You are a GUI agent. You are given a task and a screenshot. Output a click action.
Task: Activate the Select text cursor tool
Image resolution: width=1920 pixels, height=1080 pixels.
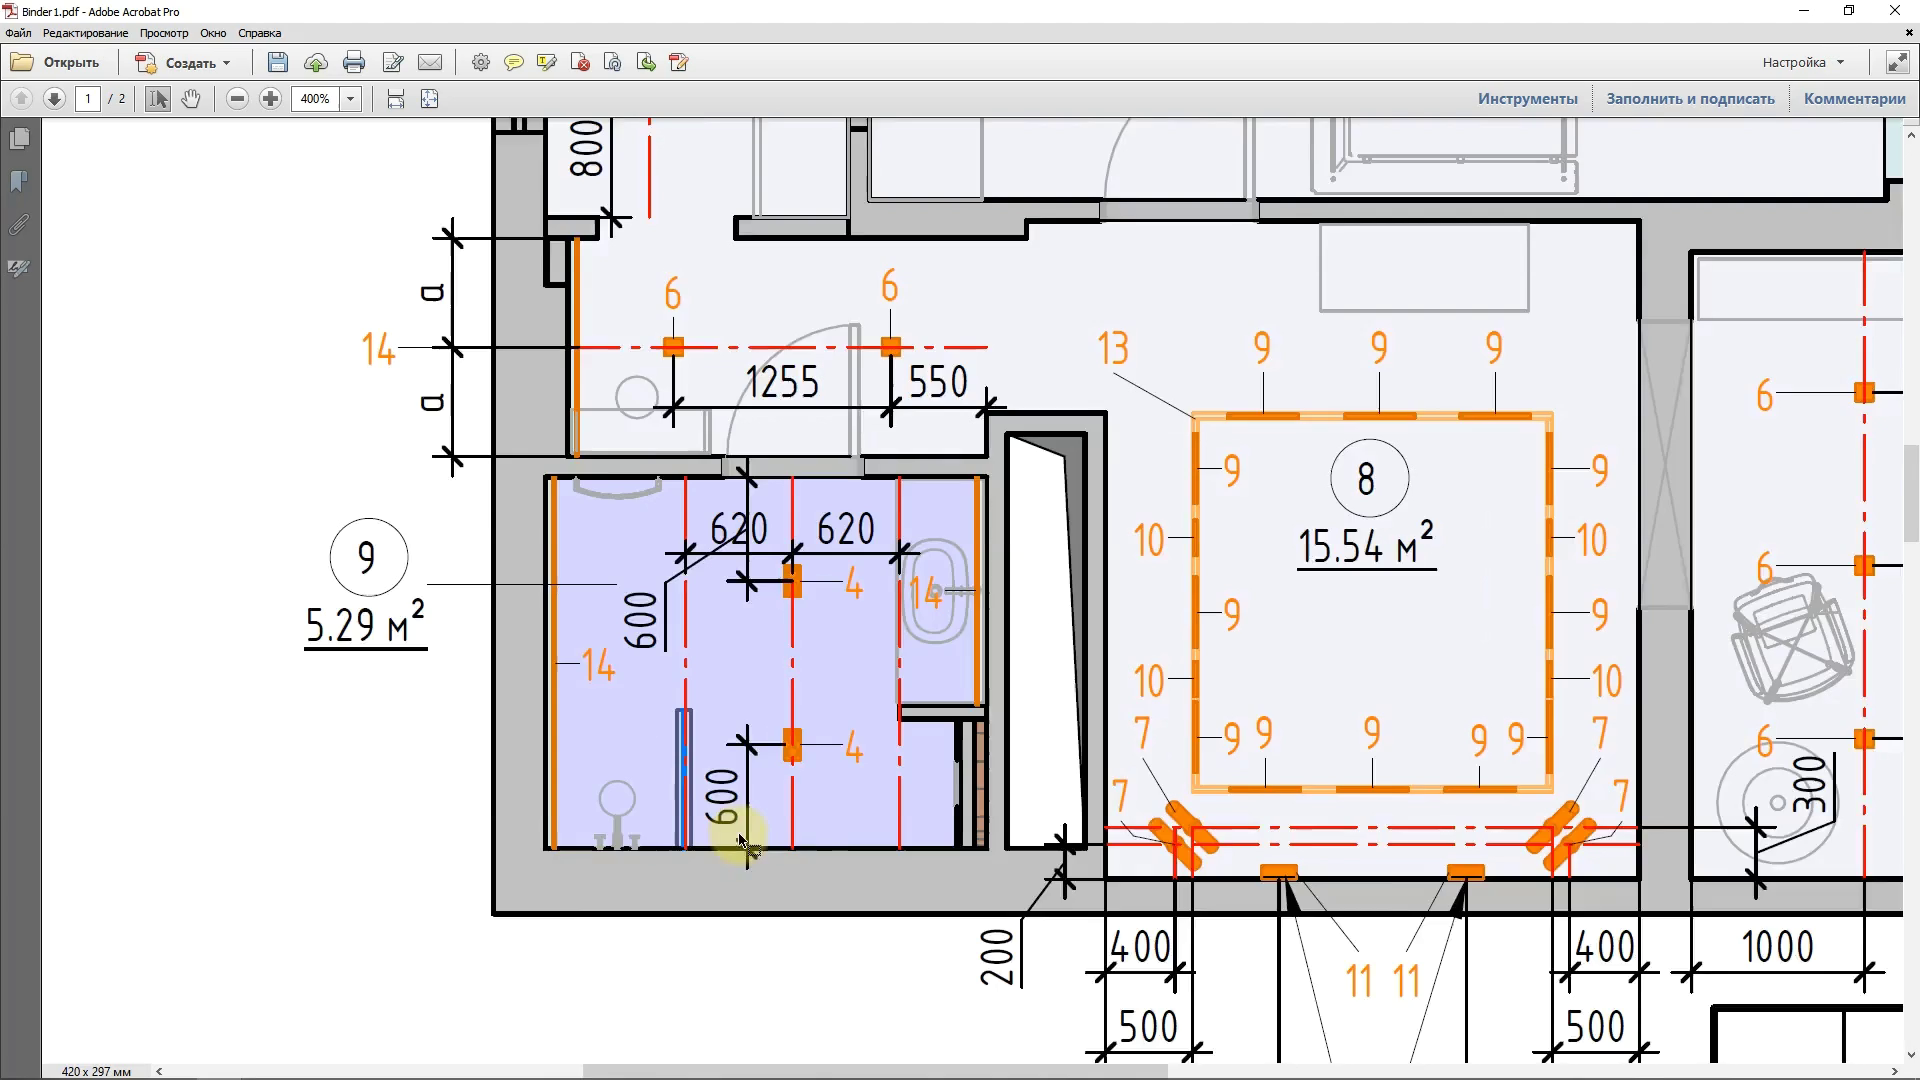(x=158, y=99)
